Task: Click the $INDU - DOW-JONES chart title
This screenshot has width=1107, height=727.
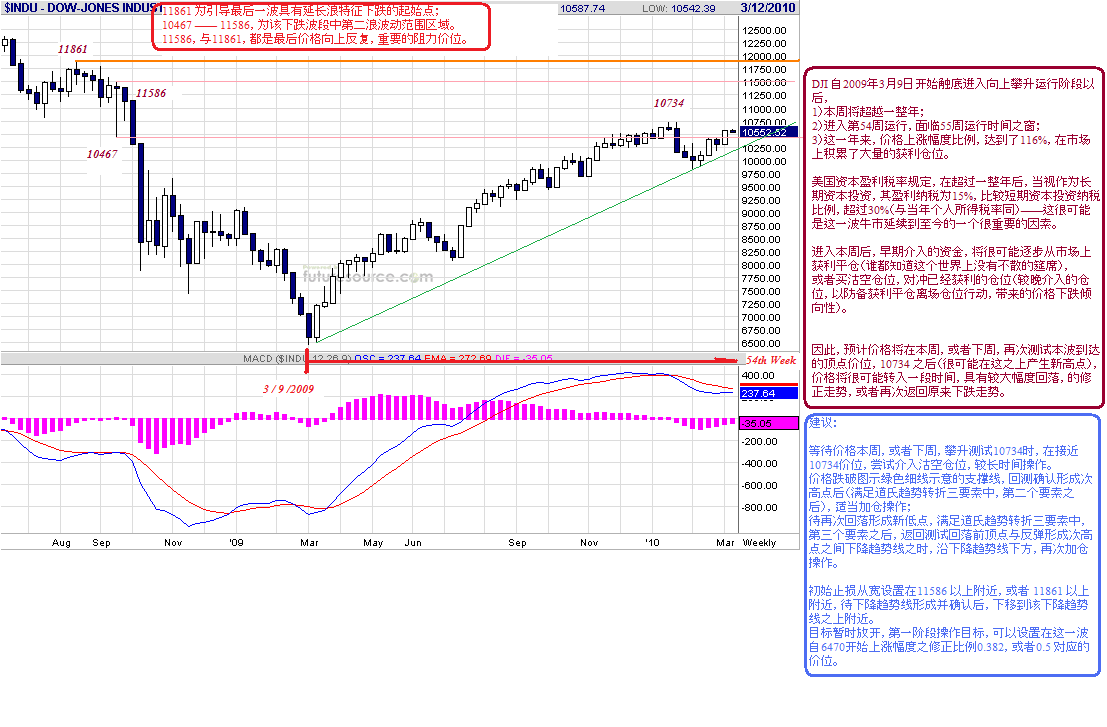Action: [x=83, y=8]
